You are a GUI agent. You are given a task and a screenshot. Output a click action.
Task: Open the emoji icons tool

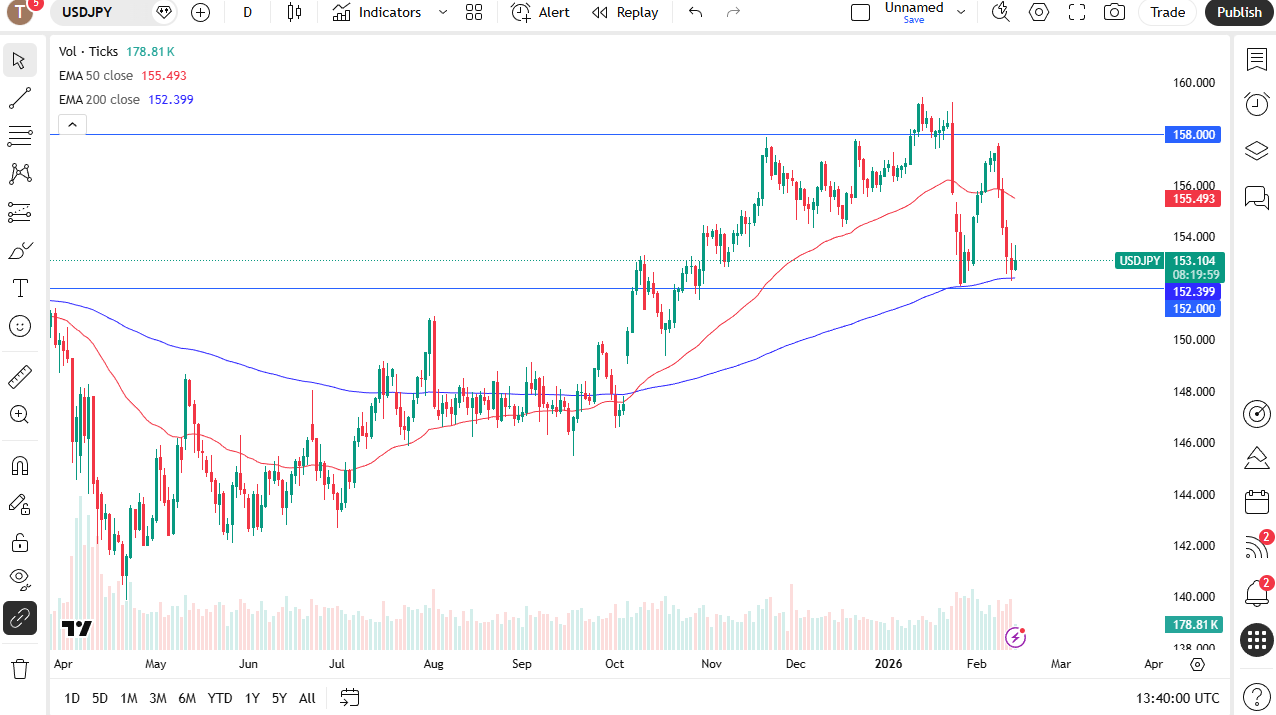19,326
